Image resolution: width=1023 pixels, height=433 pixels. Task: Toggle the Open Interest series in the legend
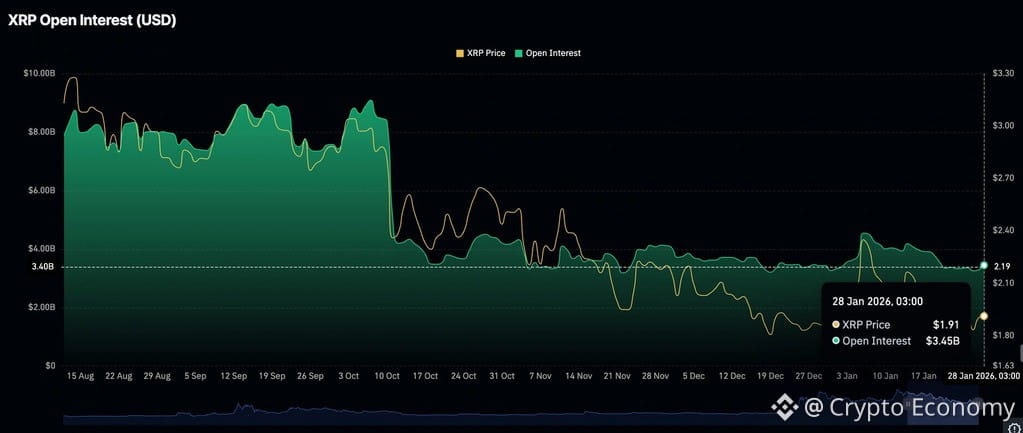click(x=548, y=53)
